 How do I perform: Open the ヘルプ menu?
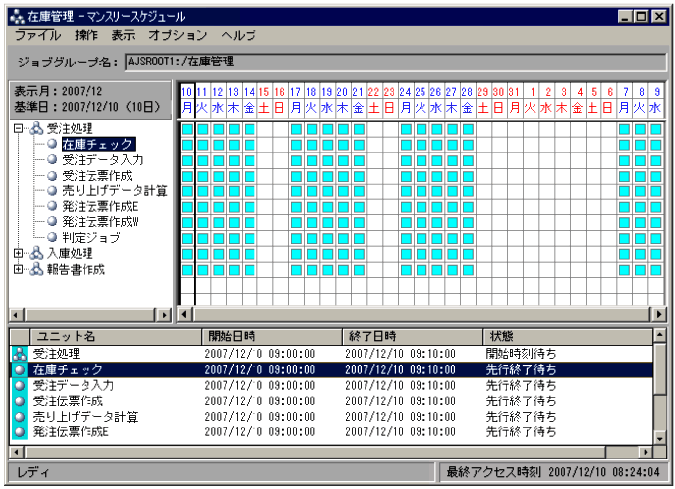click(238, 35)
